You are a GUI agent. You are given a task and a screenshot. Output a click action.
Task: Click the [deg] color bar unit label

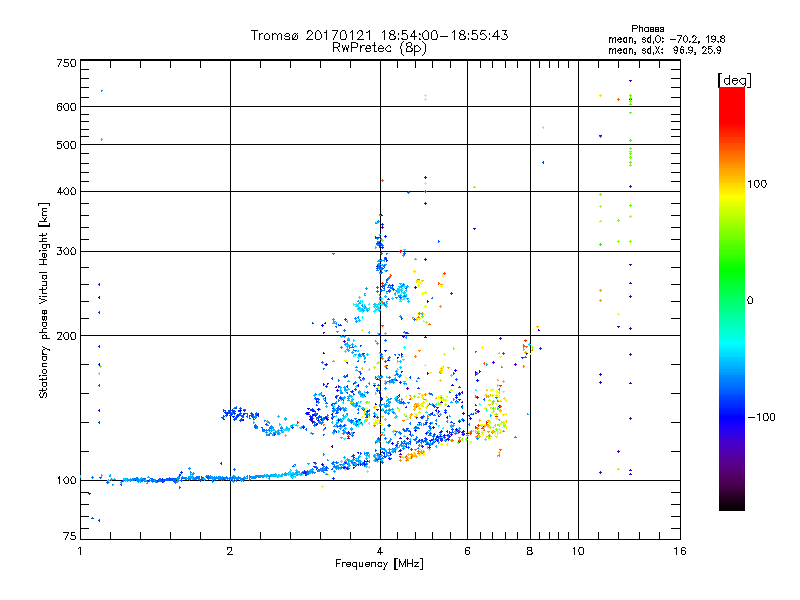[x=734, y=80]
